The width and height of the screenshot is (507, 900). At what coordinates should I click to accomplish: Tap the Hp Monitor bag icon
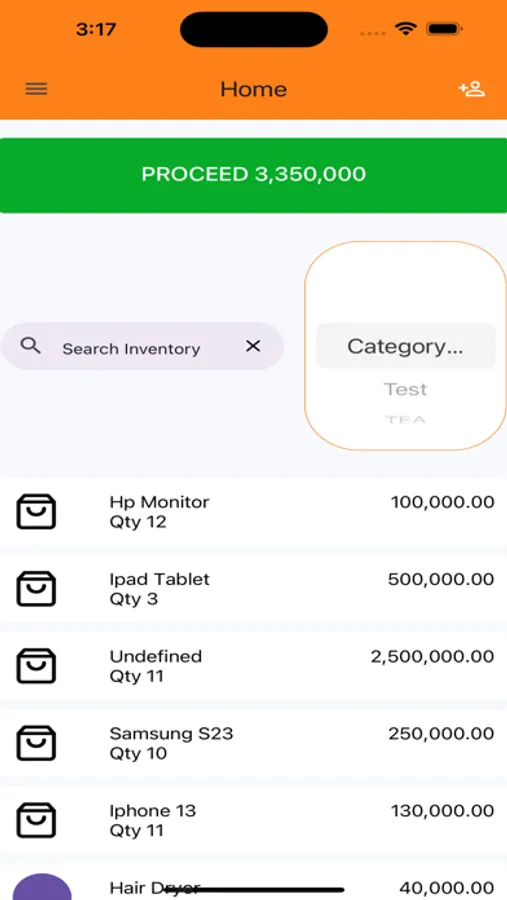point(36,511)
